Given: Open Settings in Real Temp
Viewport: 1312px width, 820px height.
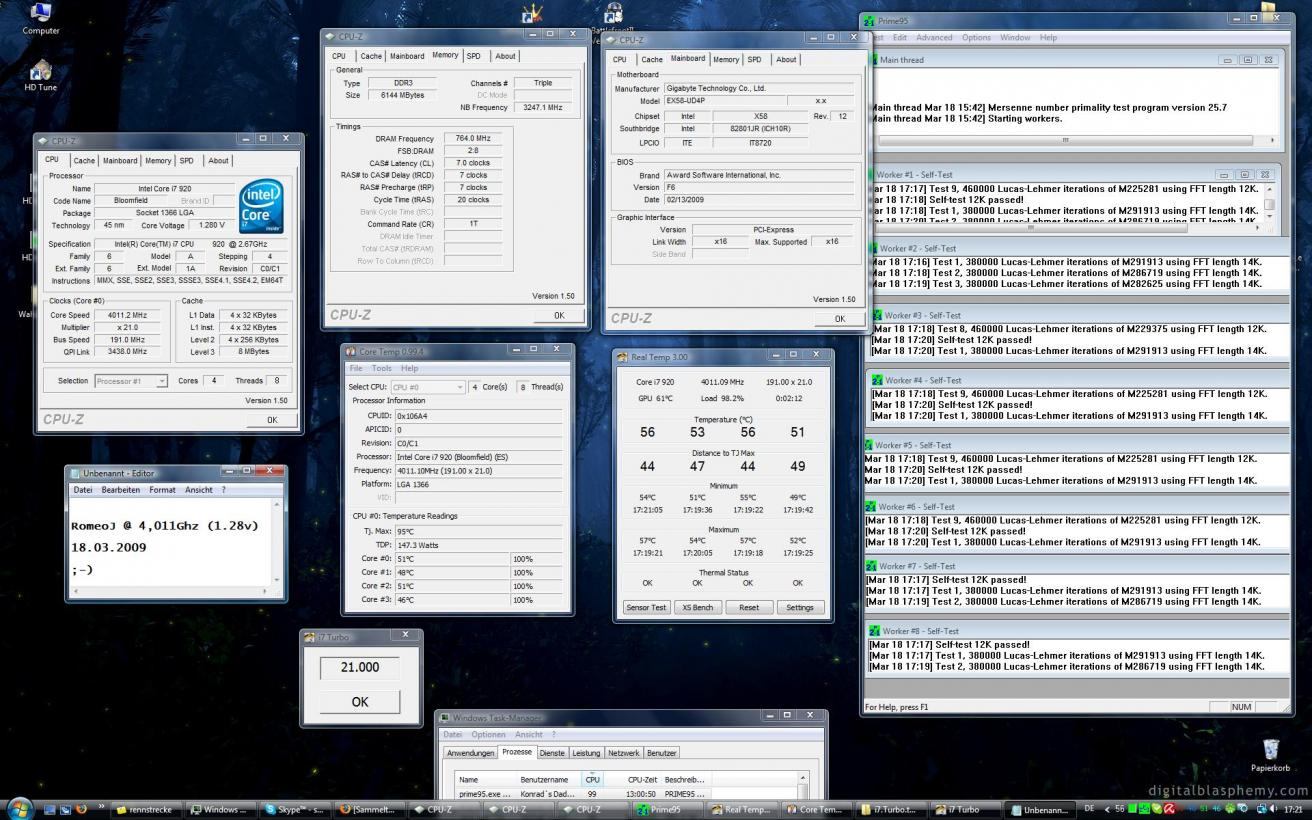Looking at the screenshot, I should click(x=800, y=607).
